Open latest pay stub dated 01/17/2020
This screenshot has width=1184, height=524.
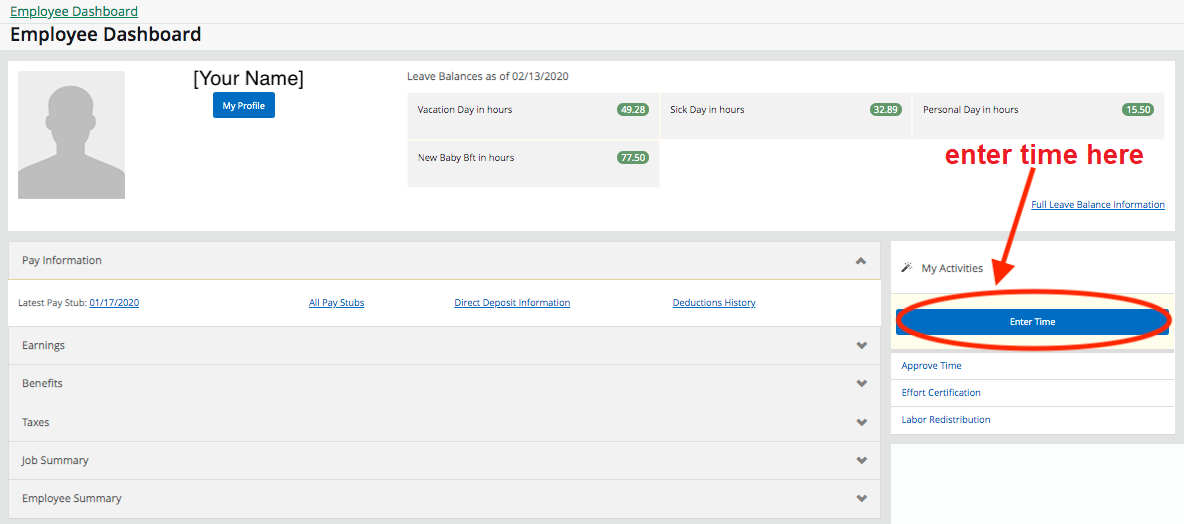pyautogui.click(x=114, y=303)
